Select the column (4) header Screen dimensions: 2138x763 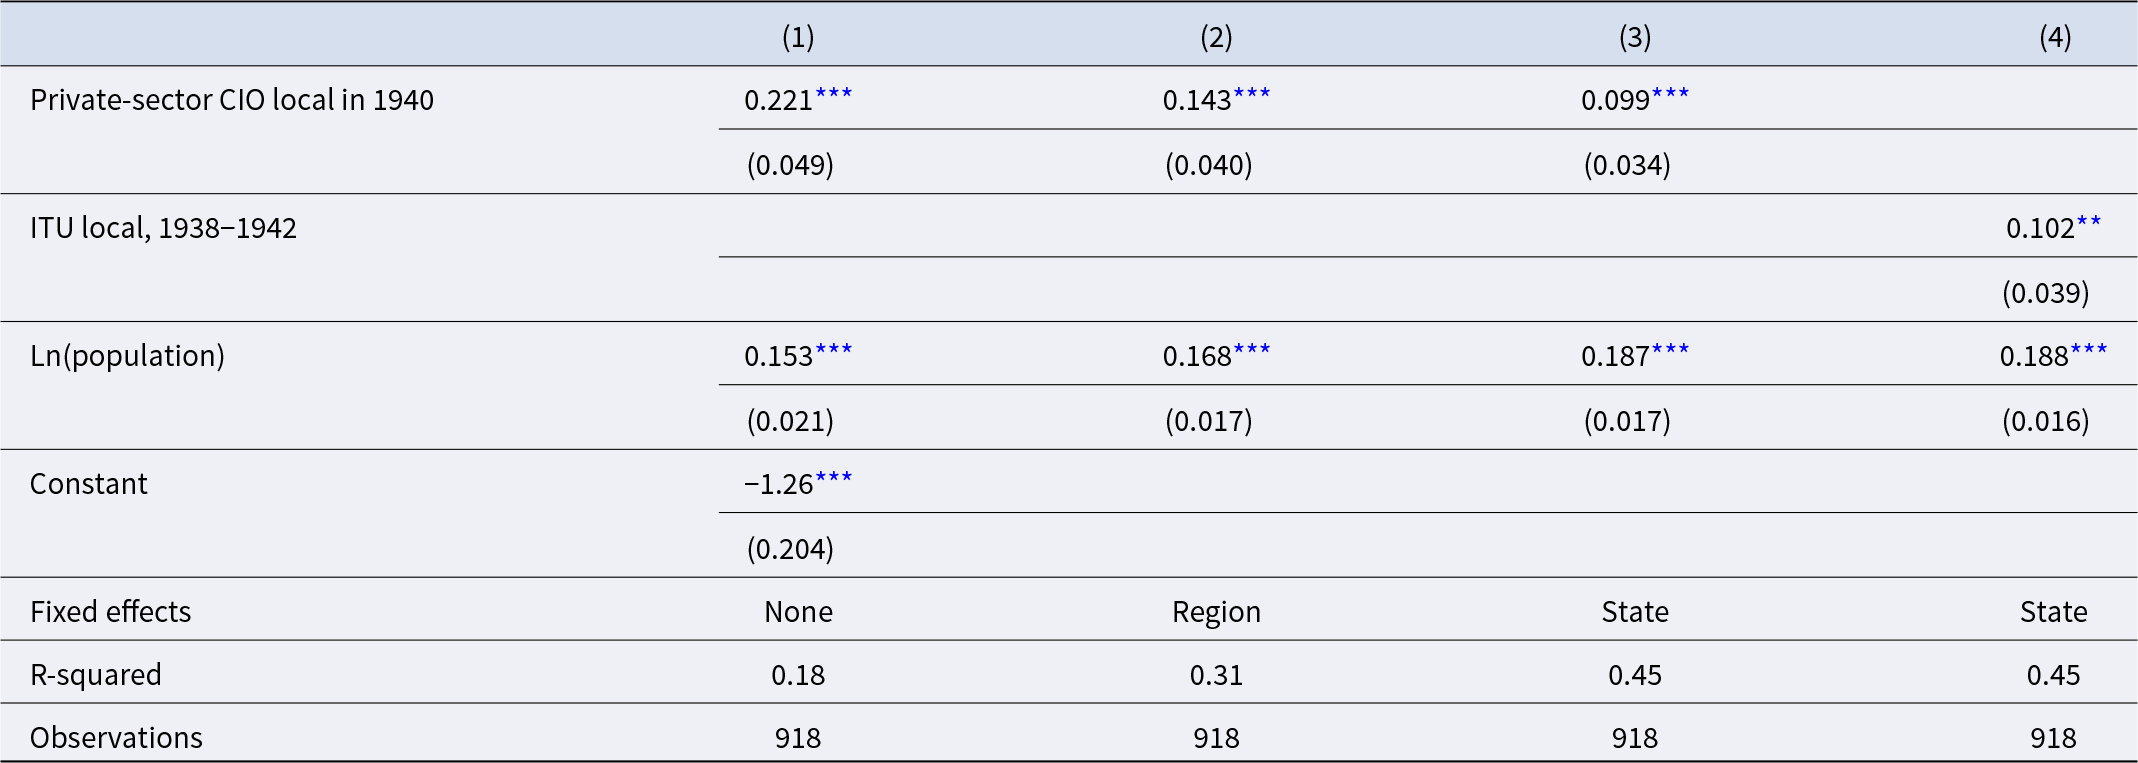(x=2055, y=37)
